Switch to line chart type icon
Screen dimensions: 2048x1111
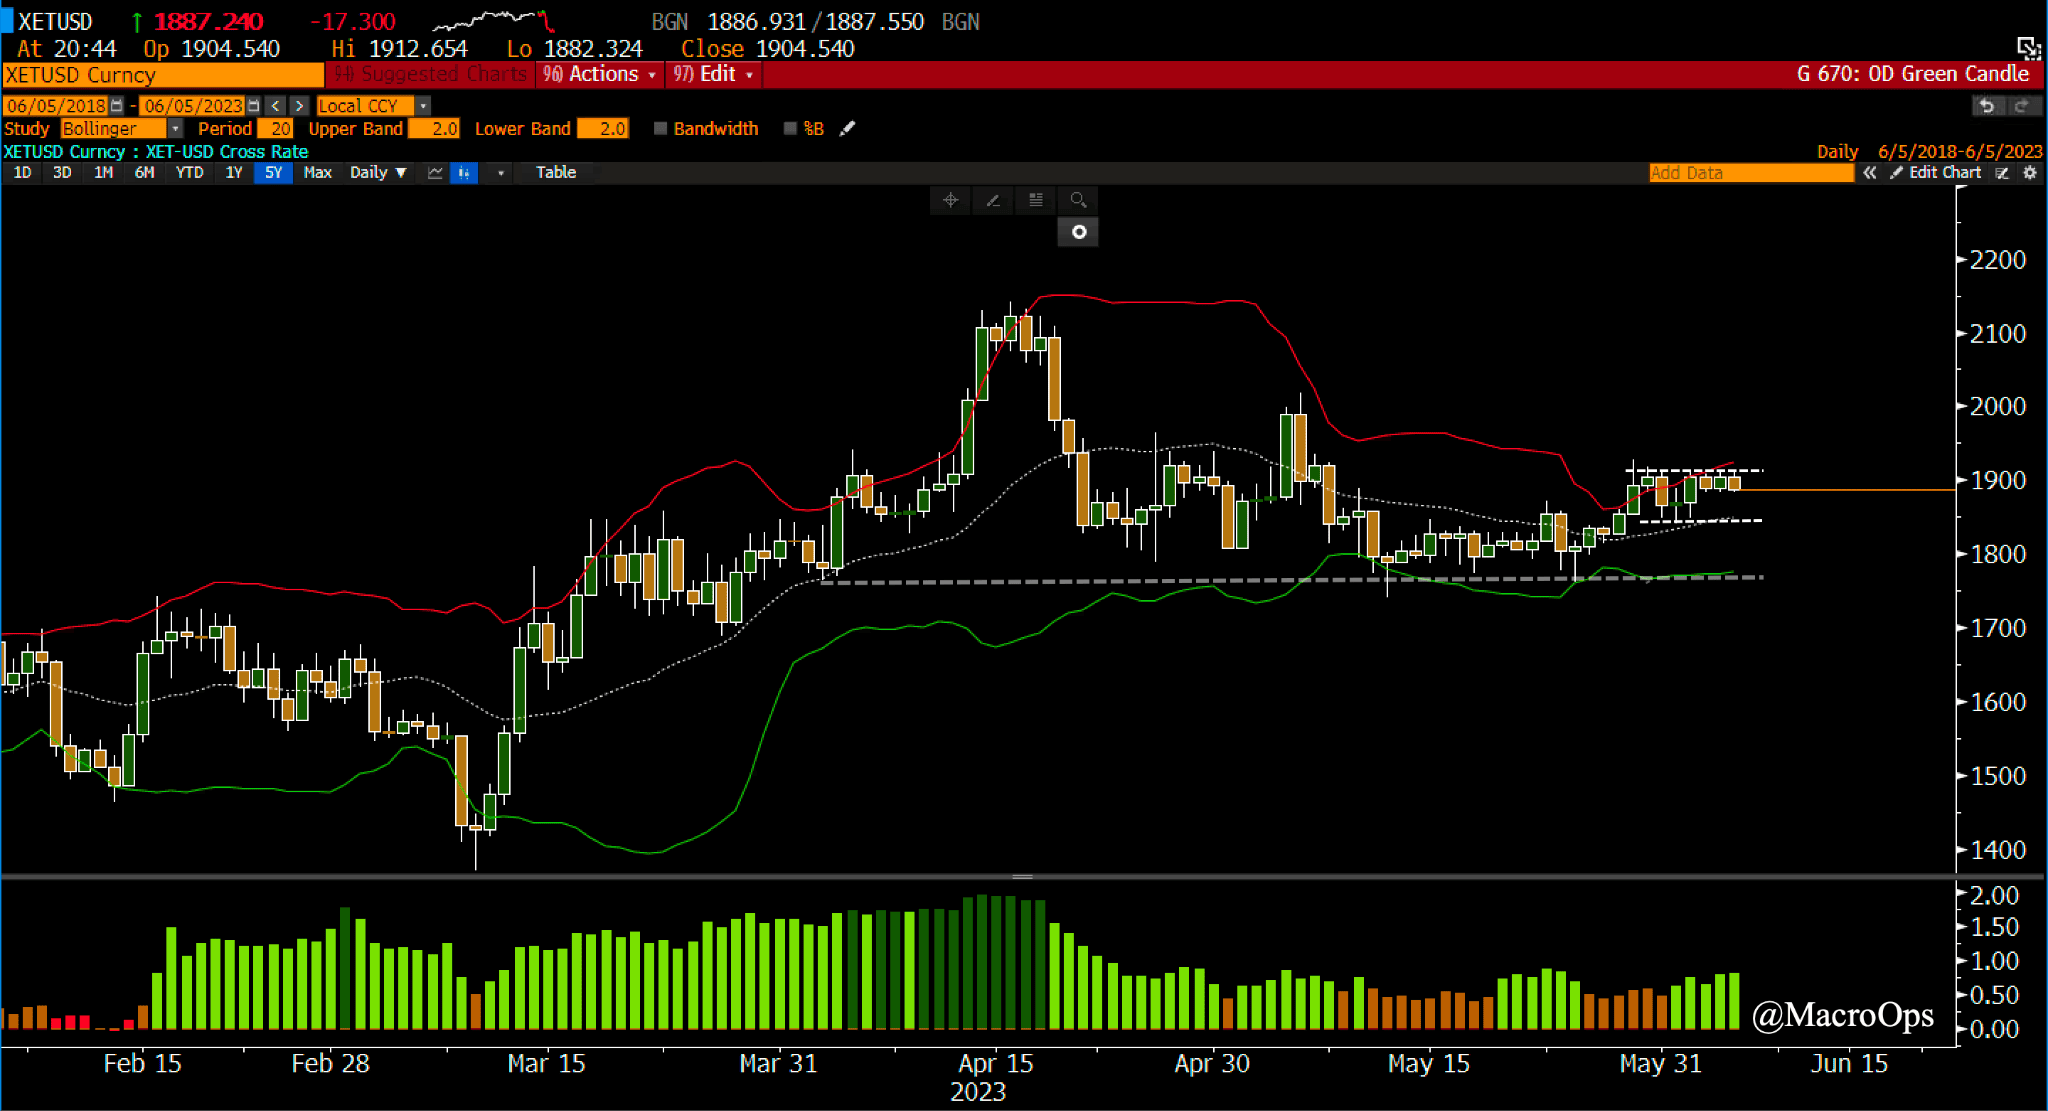click(435, 173)
